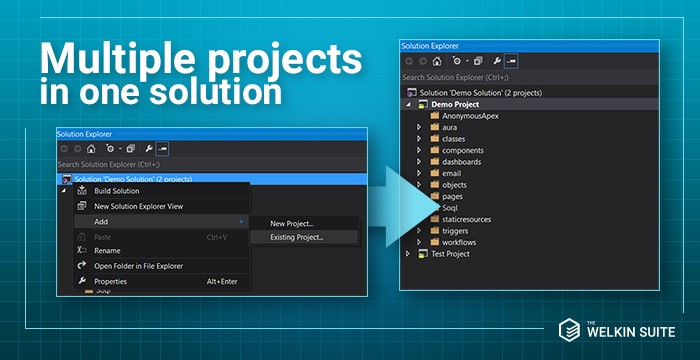The image size is (700, 360).
Task: Click the email folder icon
Action: (435, 173)
